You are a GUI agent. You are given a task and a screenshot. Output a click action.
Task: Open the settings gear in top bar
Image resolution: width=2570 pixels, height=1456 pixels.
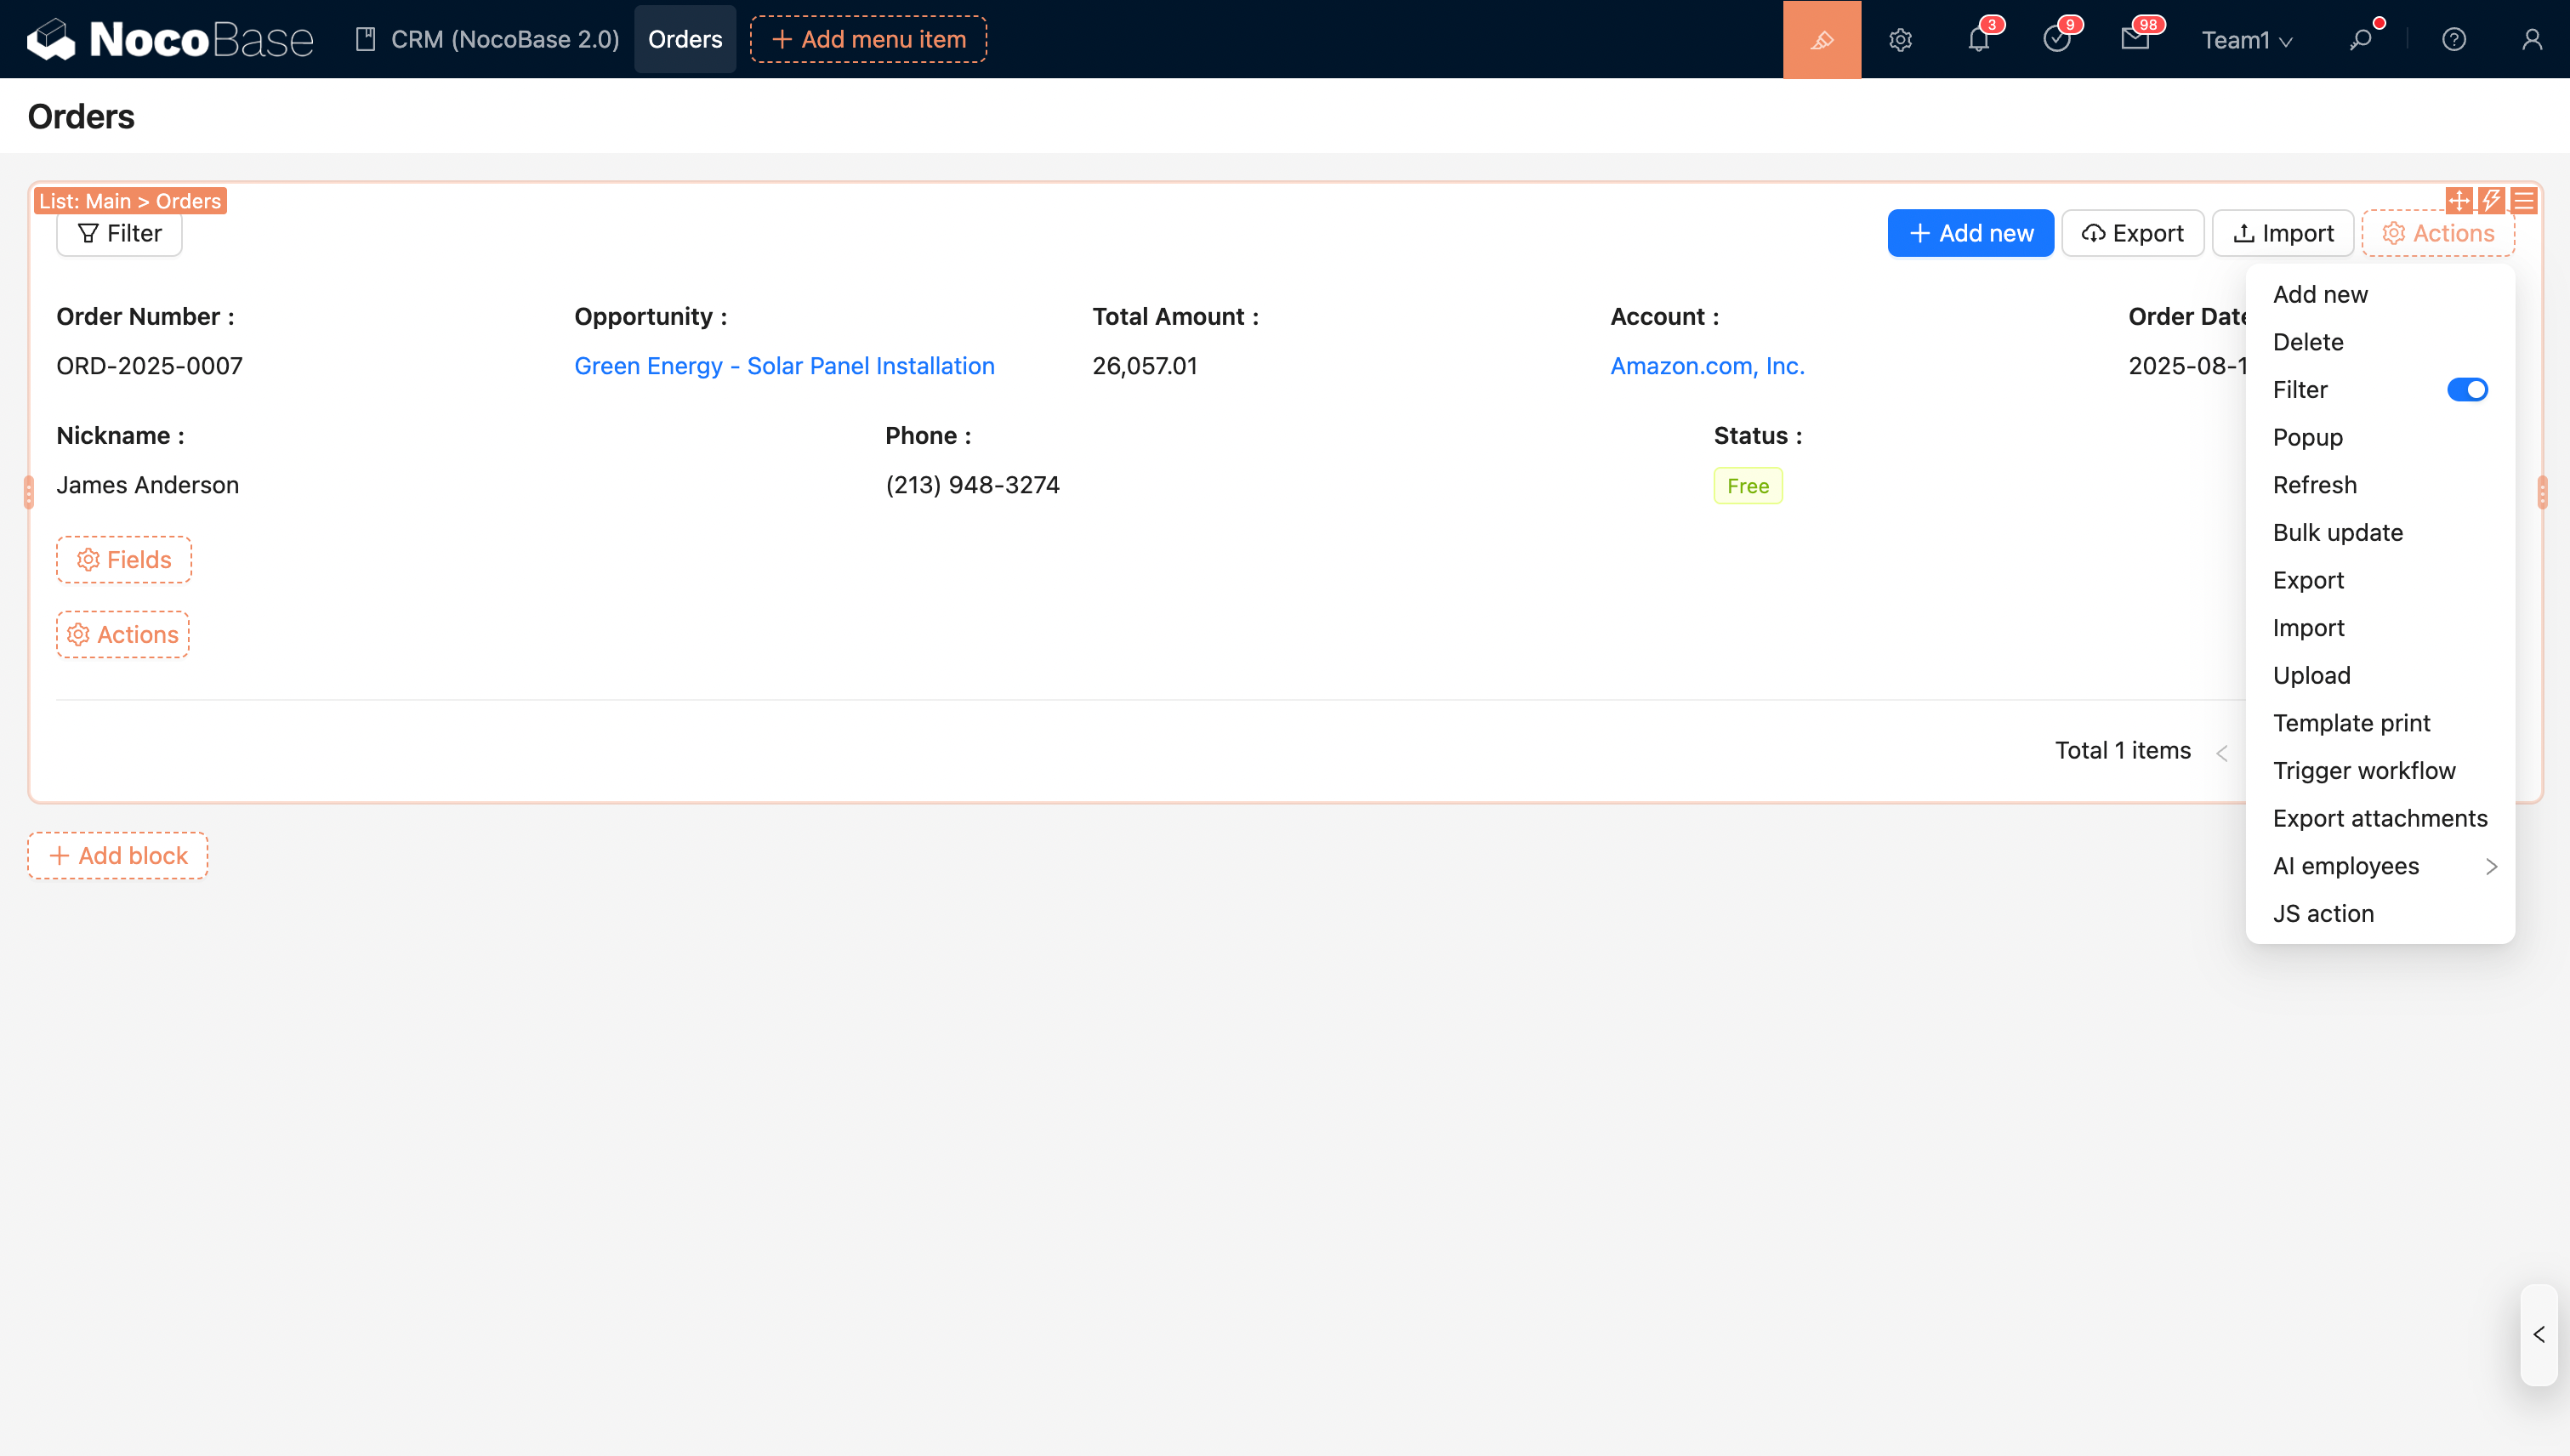[1900, 39]
